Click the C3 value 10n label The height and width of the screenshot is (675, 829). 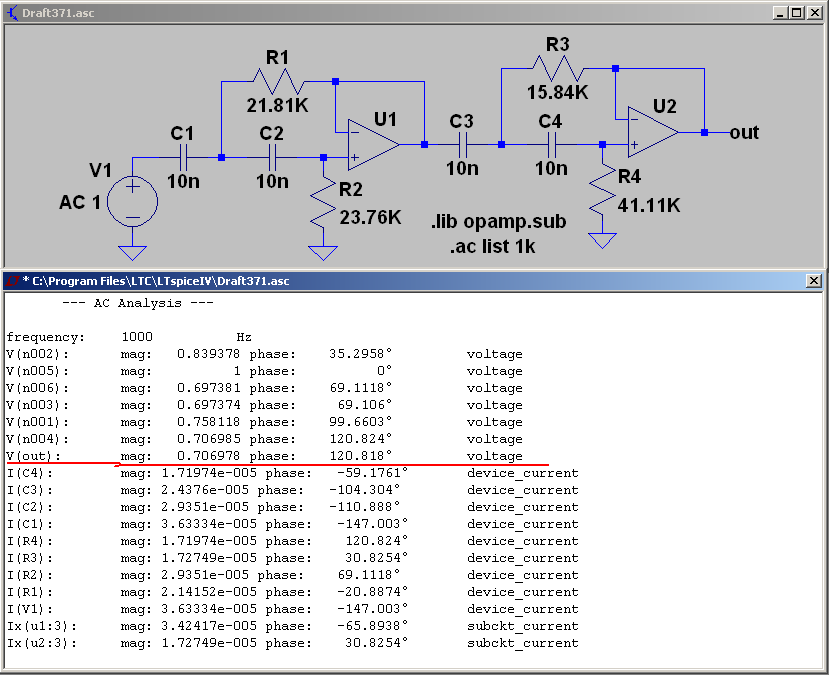[462, 169]
